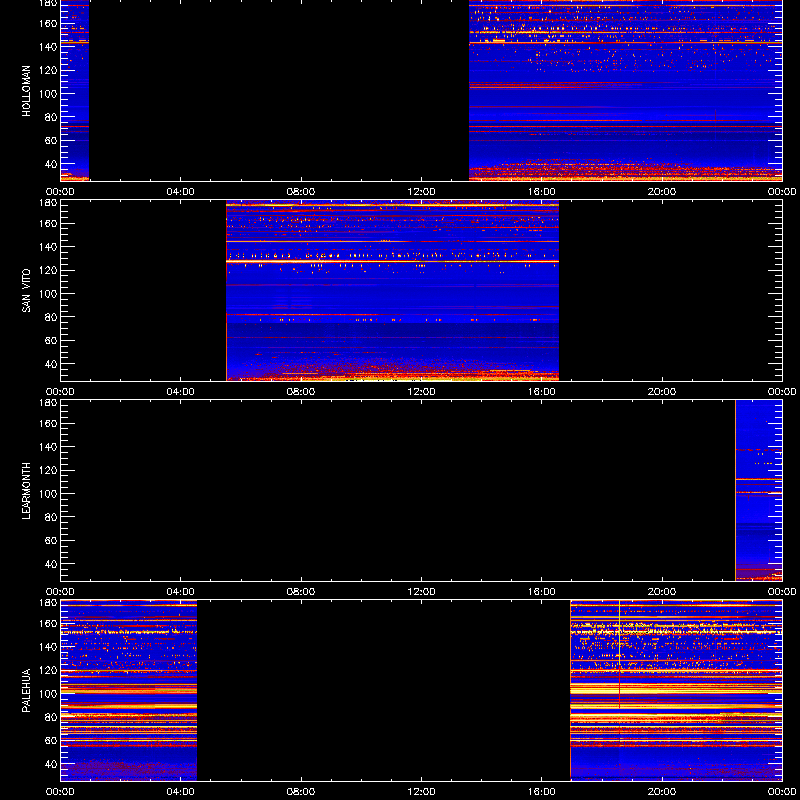Select the 12:00 time label below Holloman panel
This screenshot has height=800, width=800.
click(x=421, y=192)
